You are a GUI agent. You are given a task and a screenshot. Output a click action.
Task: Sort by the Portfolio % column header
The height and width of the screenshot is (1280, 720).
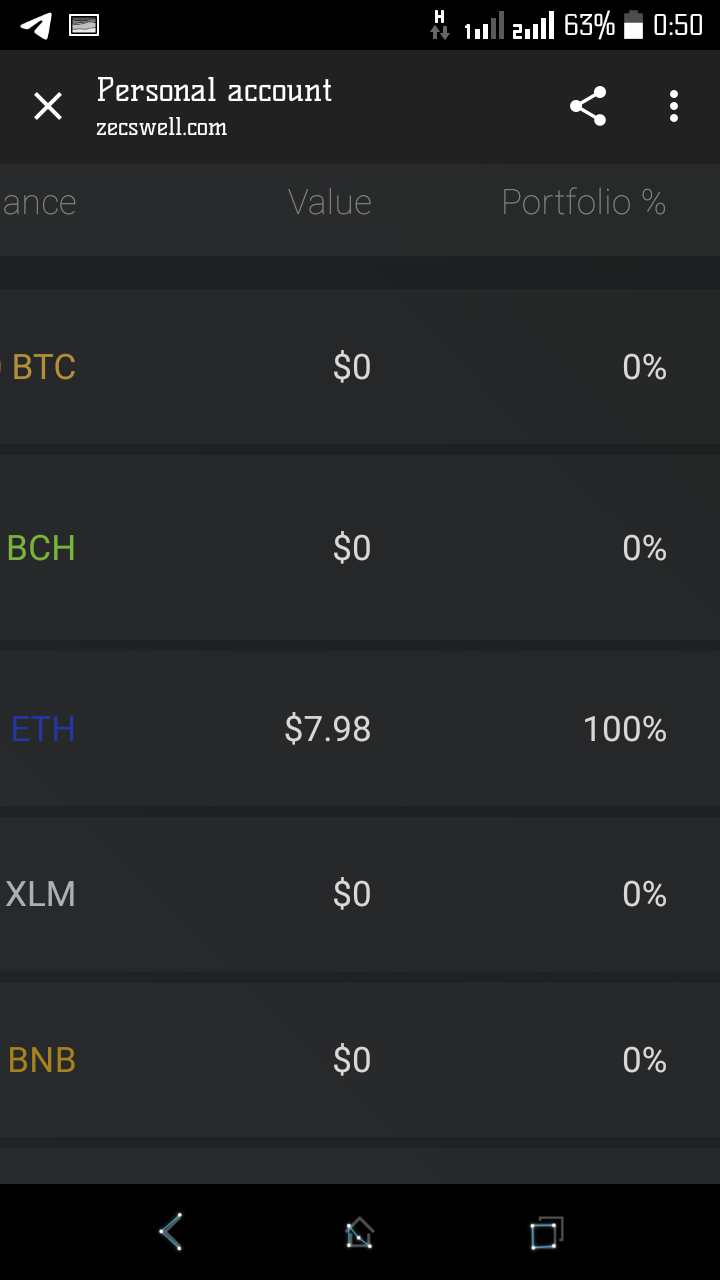point(584,202)
